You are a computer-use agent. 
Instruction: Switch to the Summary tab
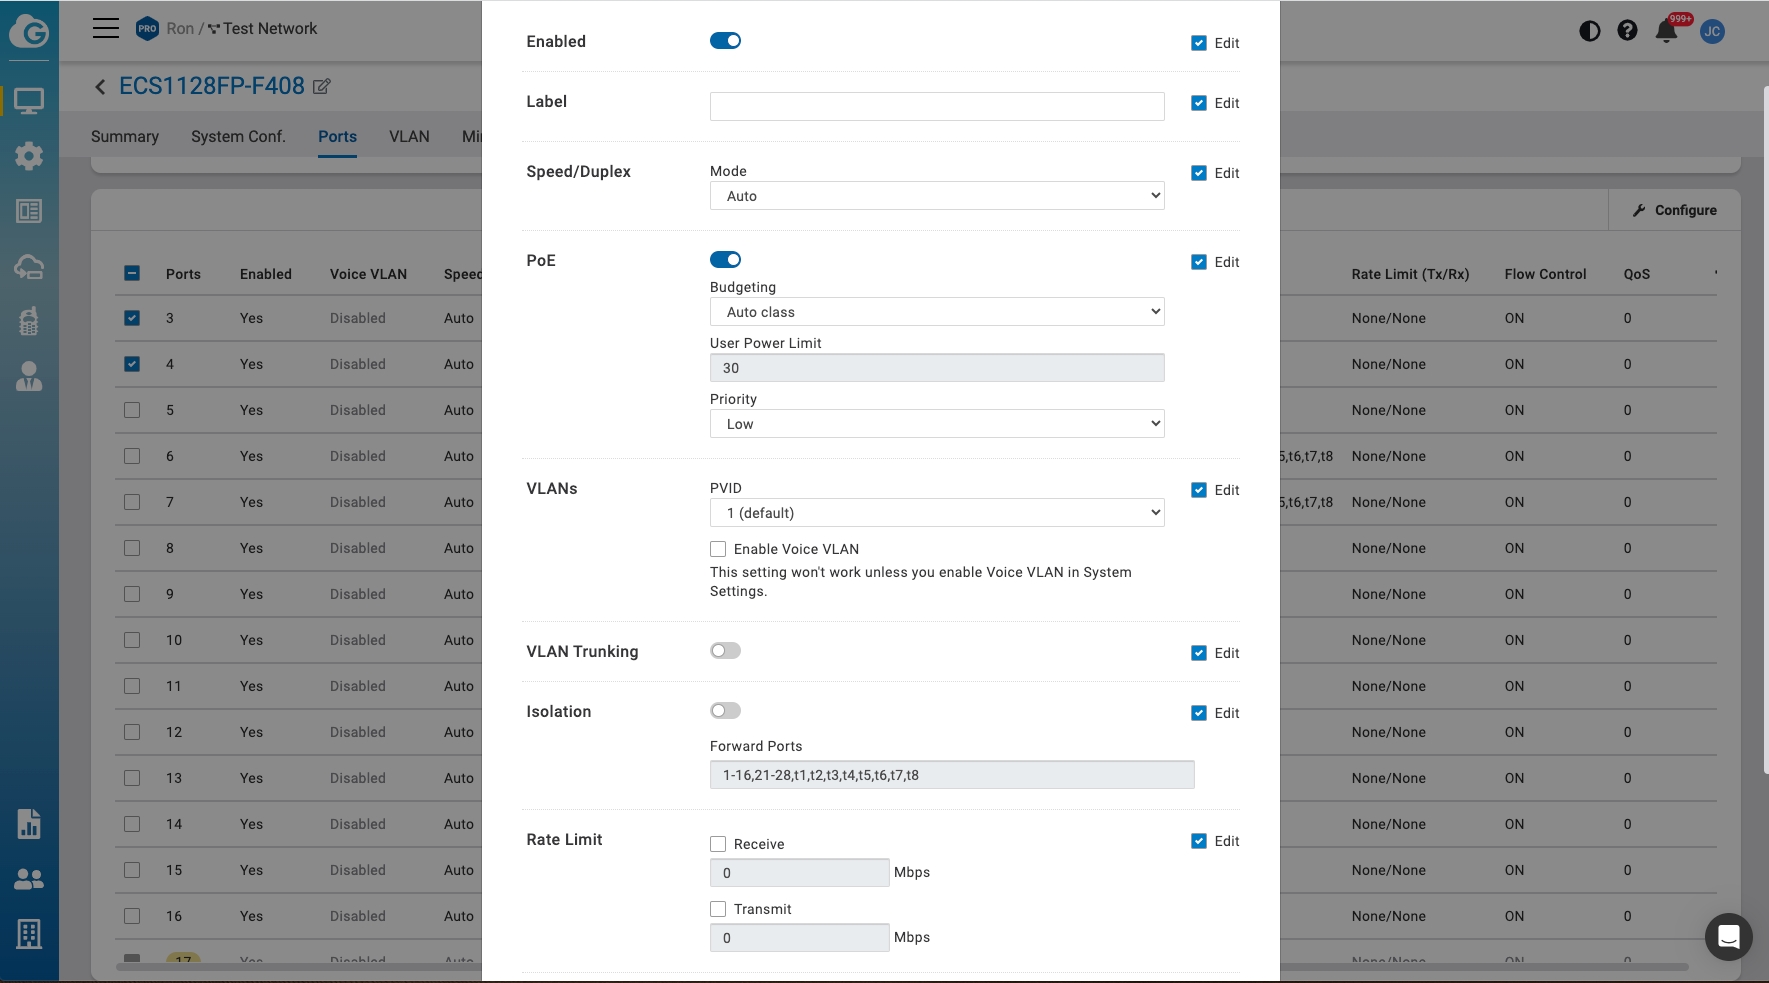click(x=125, y=137)
